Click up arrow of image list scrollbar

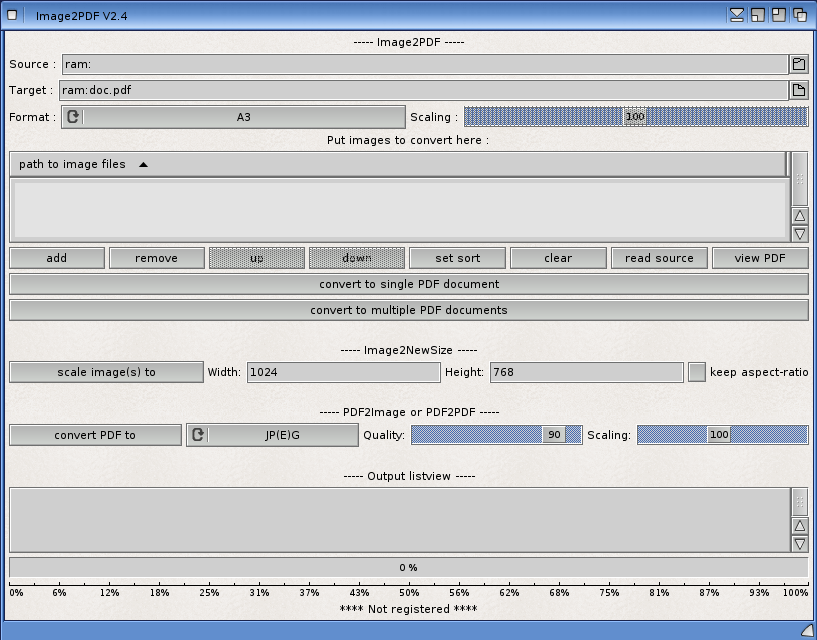click(x=799, y=216)
